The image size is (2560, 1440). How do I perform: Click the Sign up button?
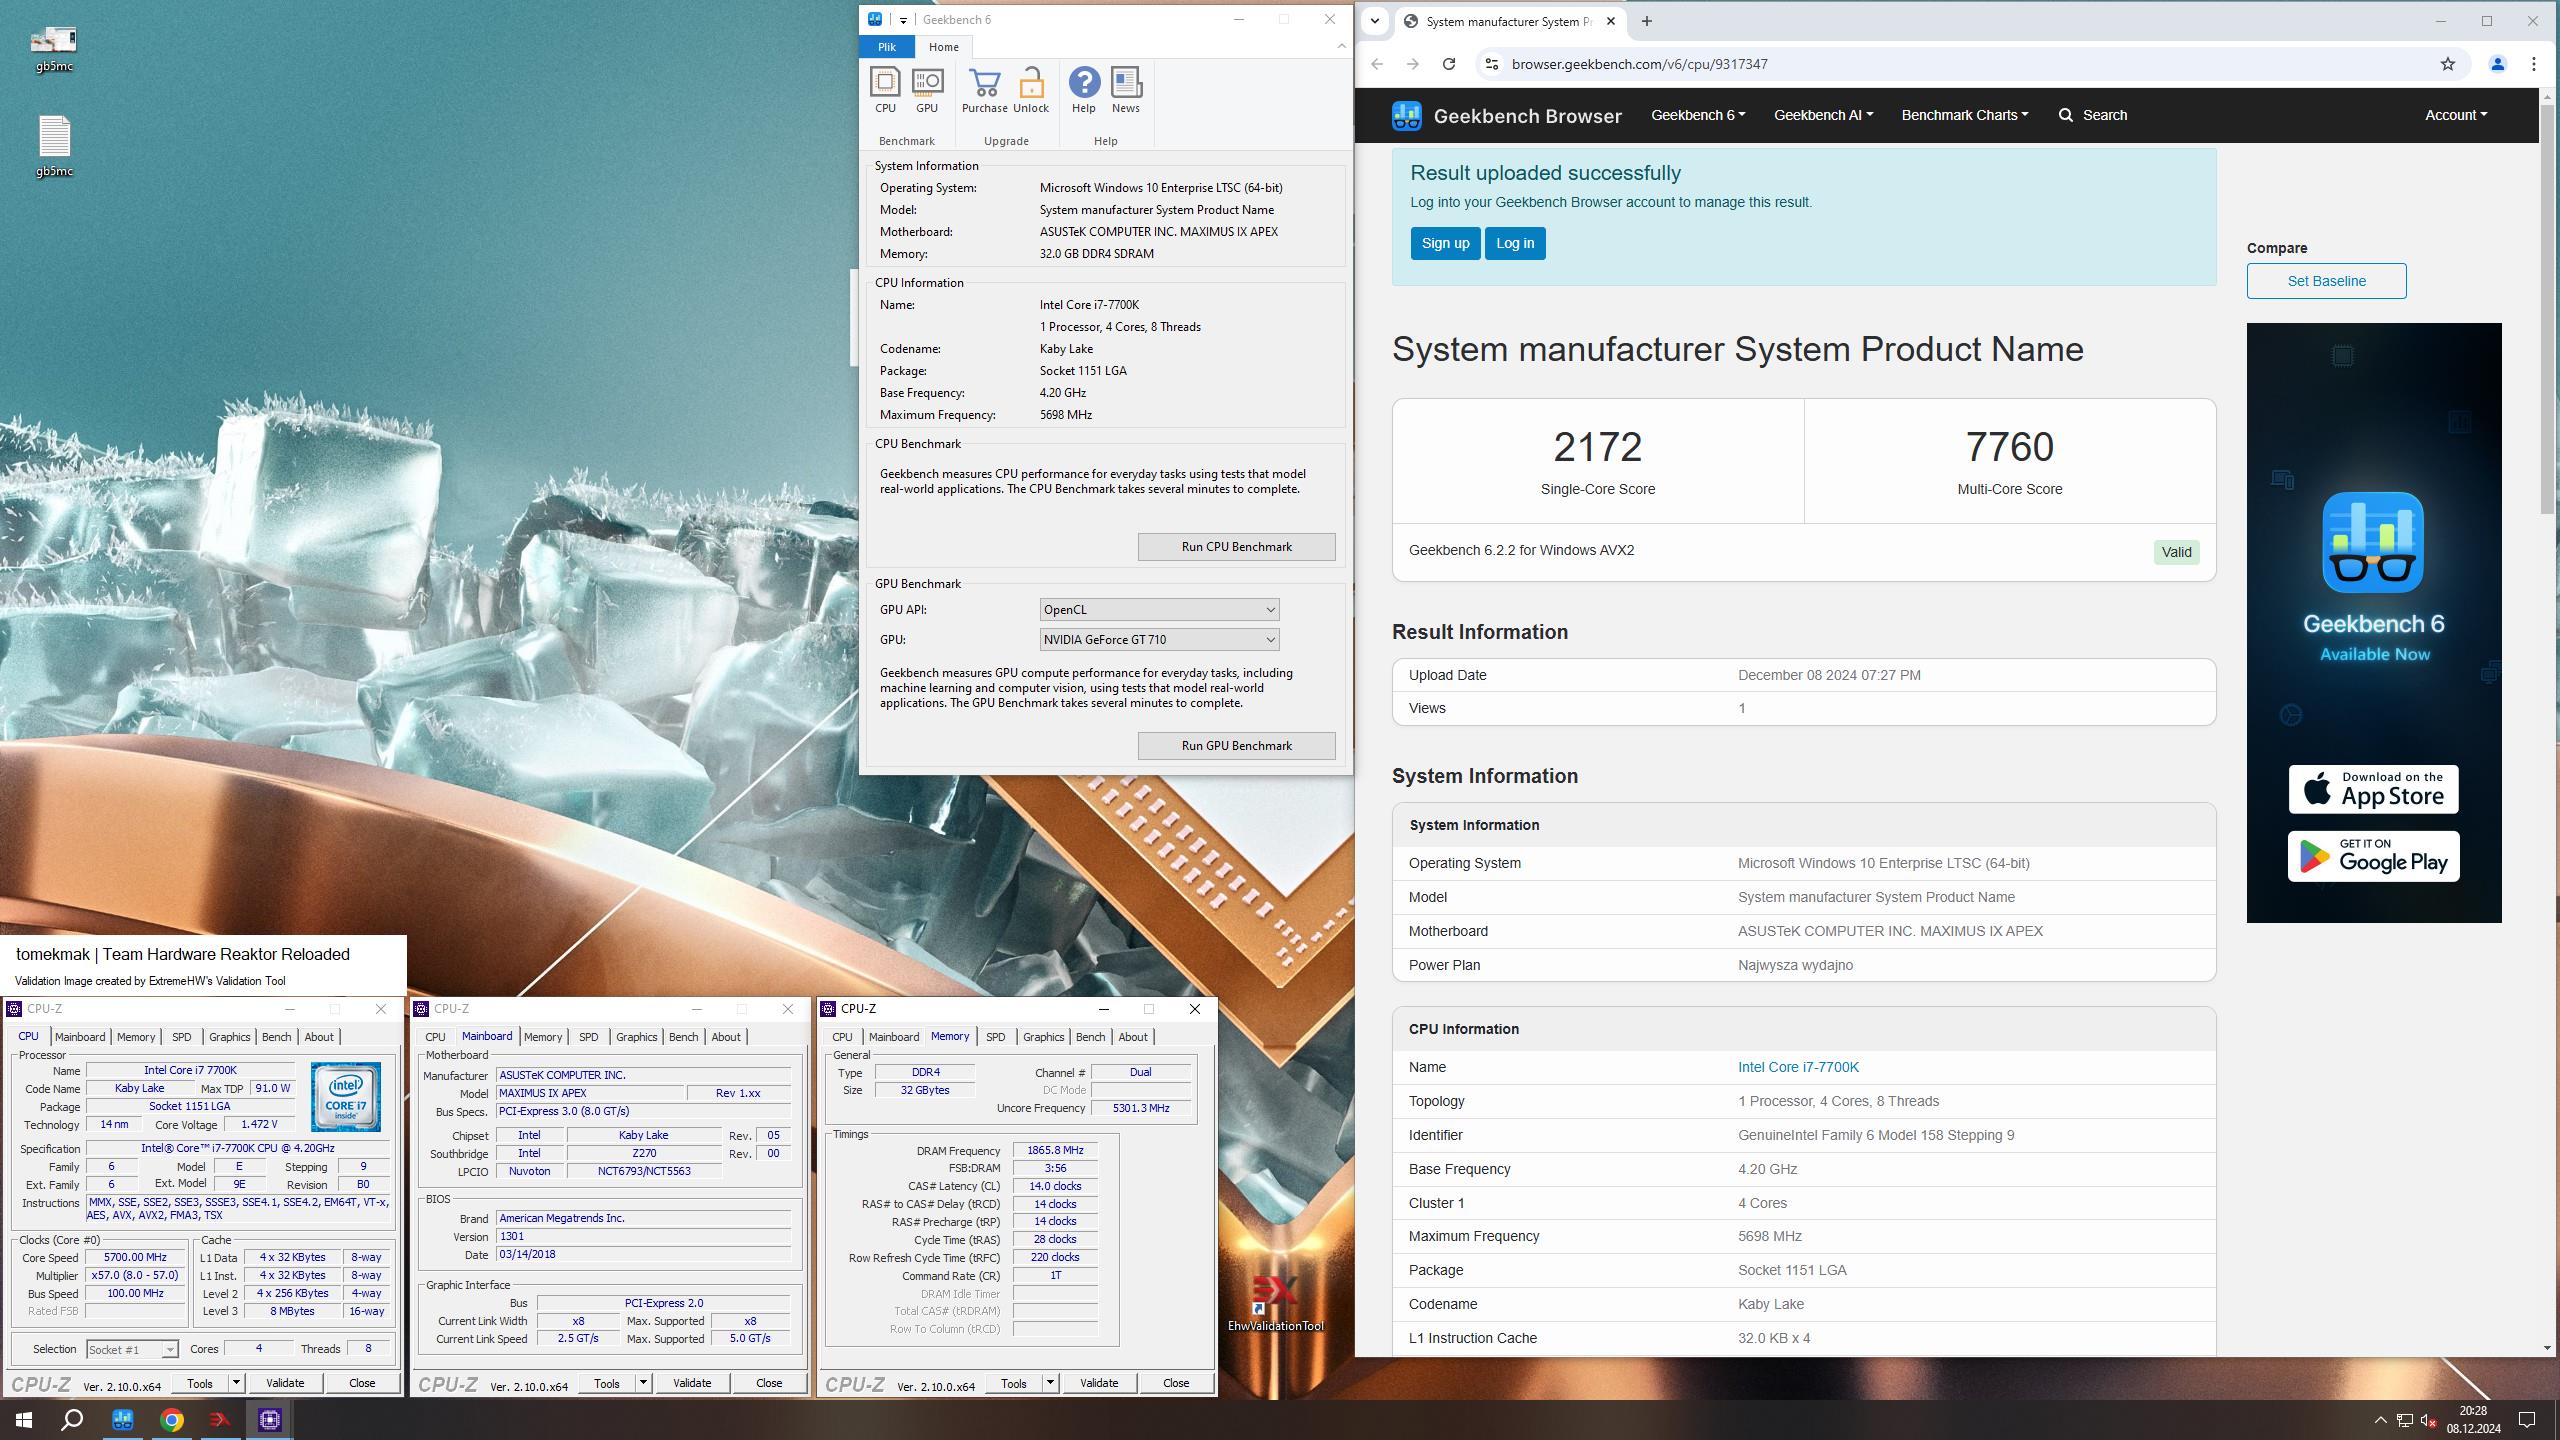[x=1445, y=243]
